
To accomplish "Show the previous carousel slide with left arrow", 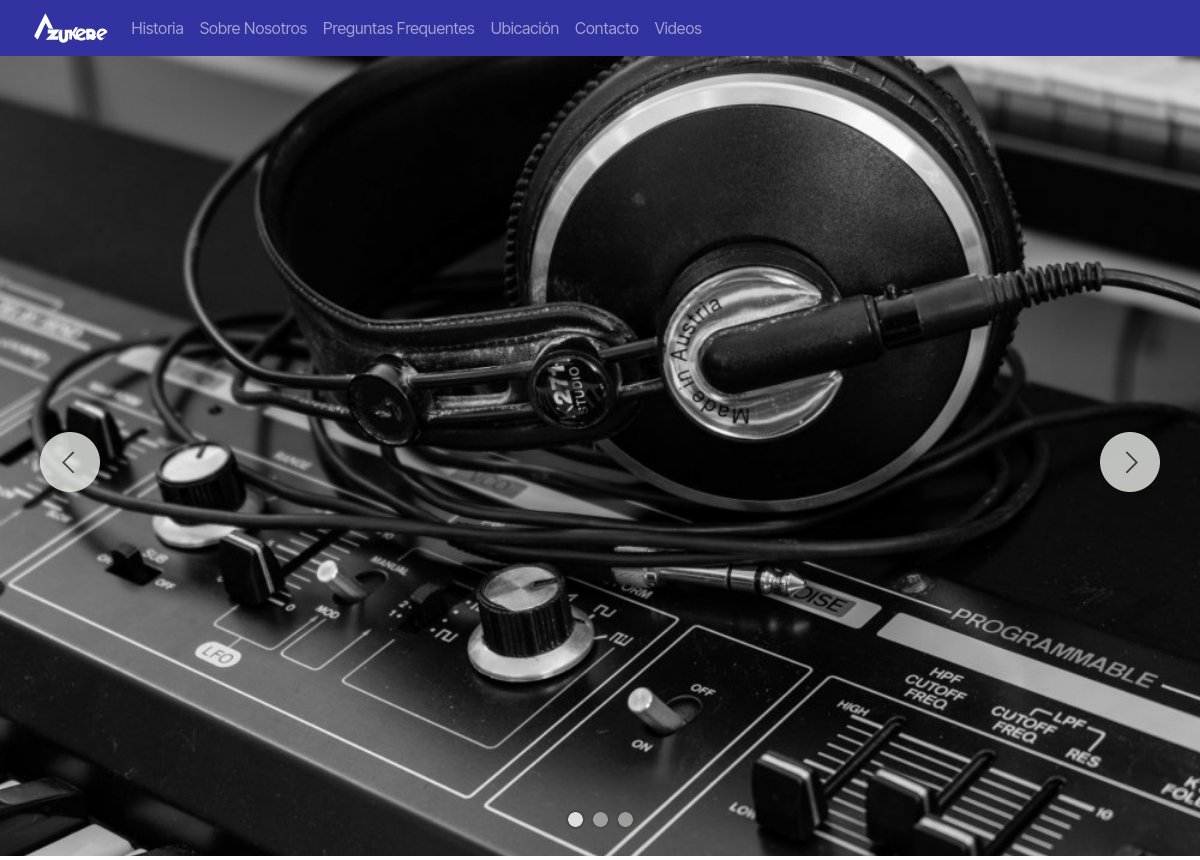I will coord(70,462).
